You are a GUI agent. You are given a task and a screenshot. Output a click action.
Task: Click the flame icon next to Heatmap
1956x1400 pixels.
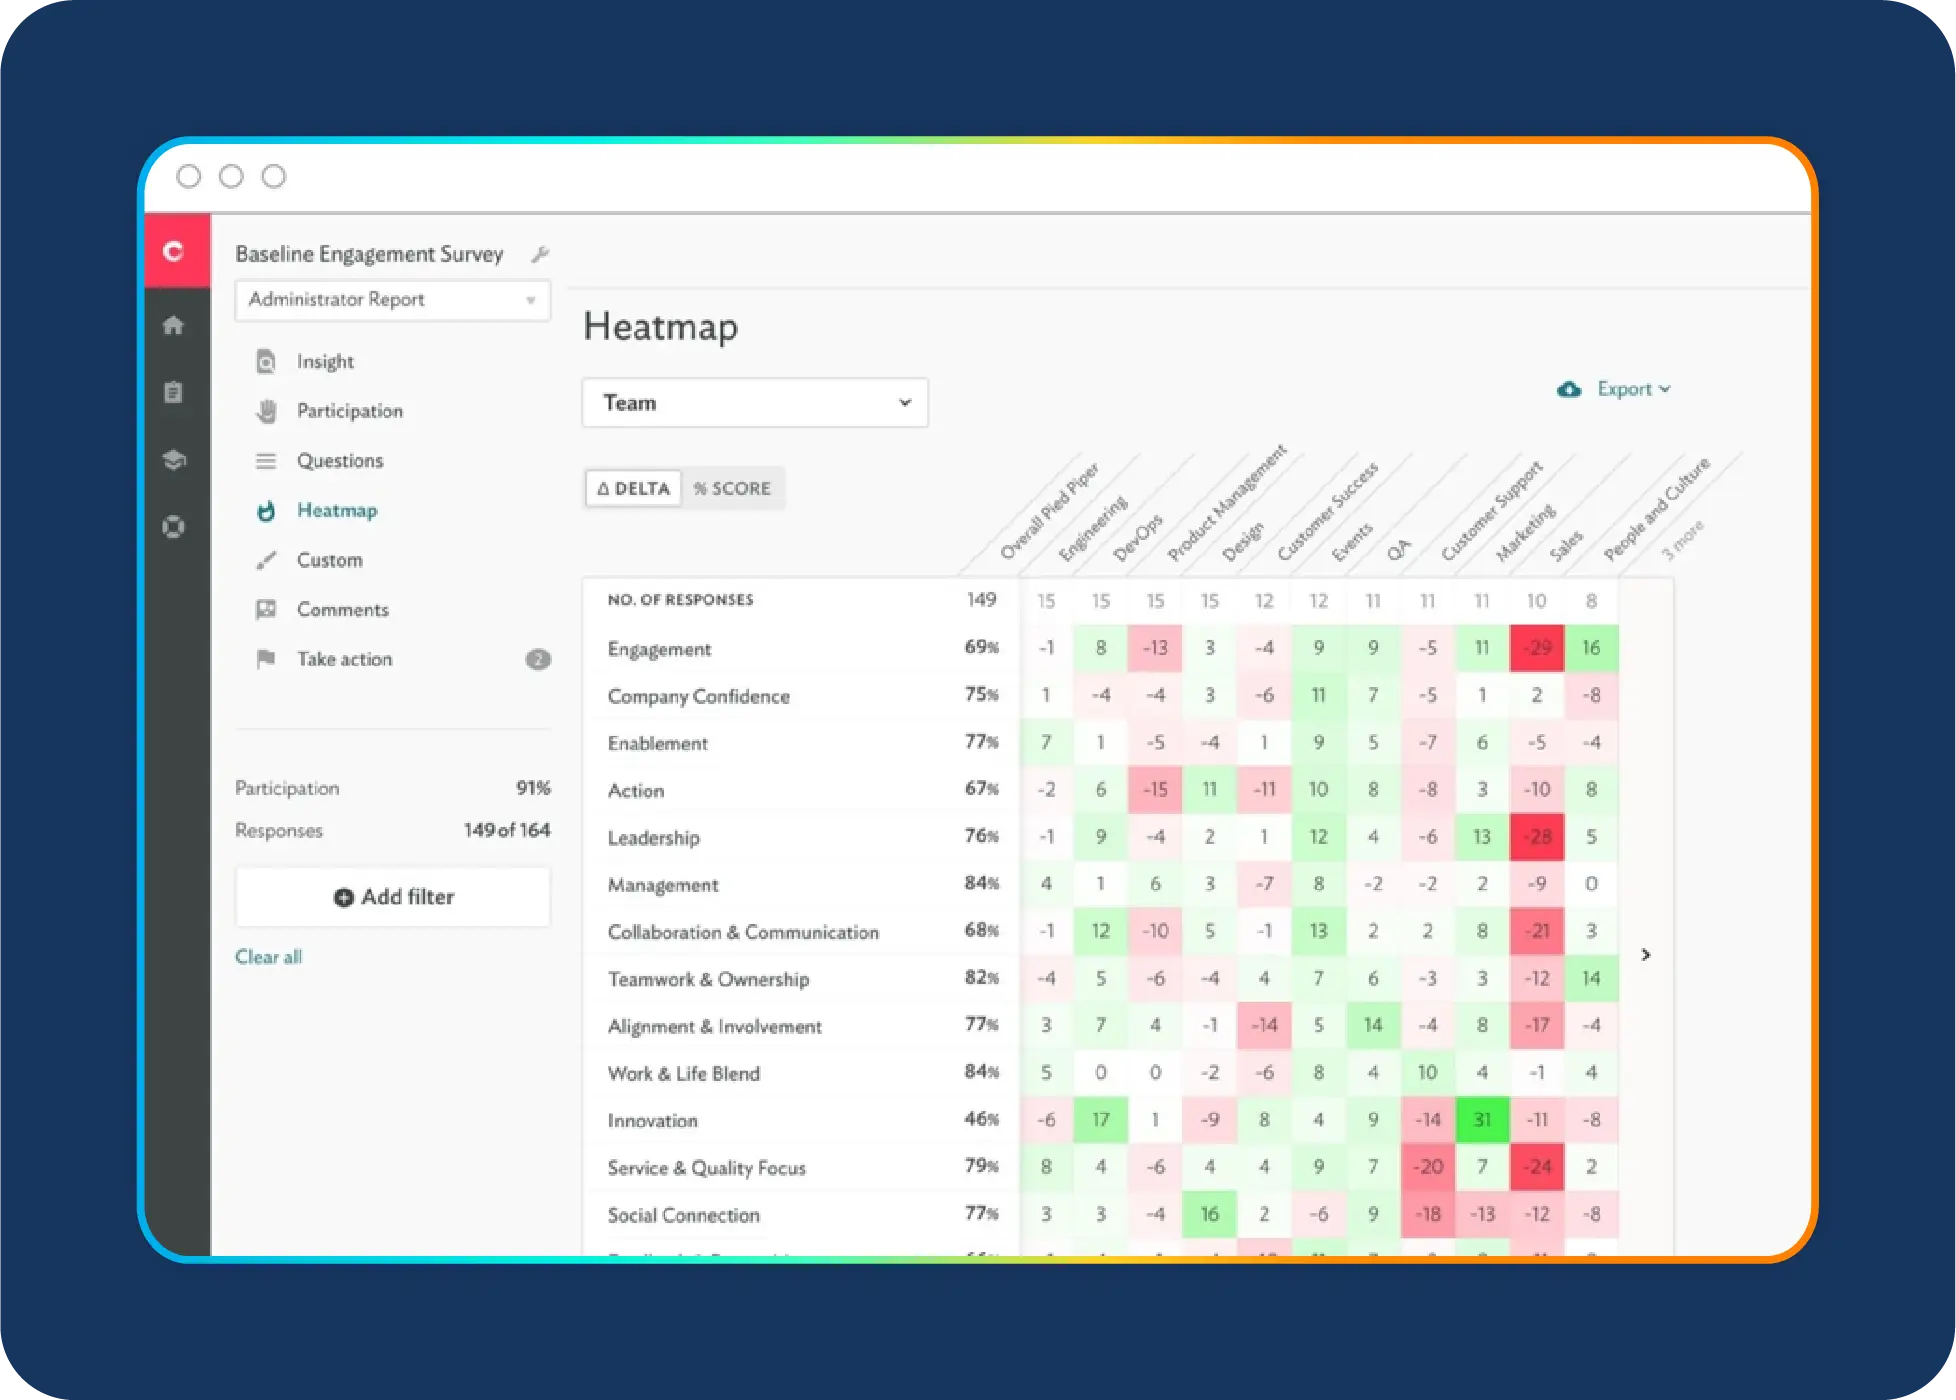(266, 511)
